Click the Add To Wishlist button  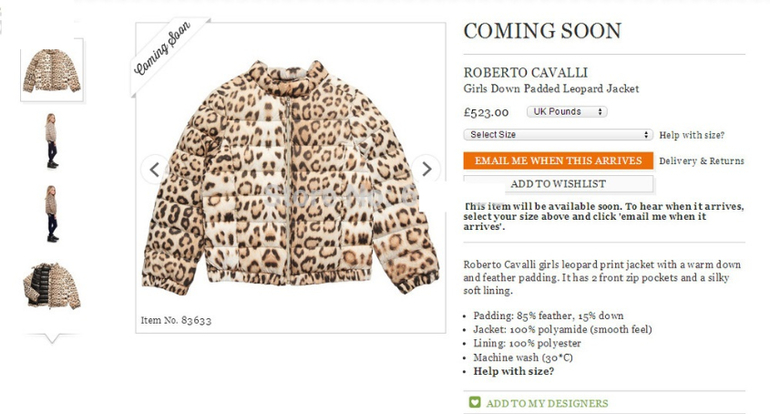coord(558,184)
